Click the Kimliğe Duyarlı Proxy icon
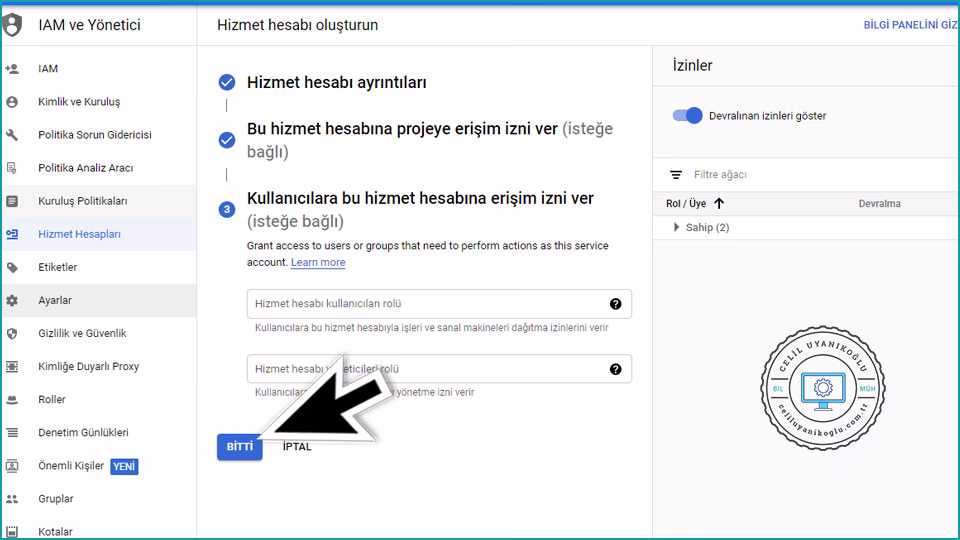Image resolution: width=960 pixels, height=540 pixels. (x=12, y=366)
